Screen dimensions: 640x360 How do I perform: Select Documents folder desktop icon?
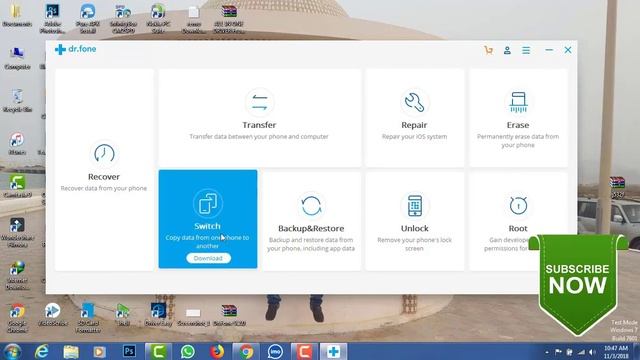point(17,15)
